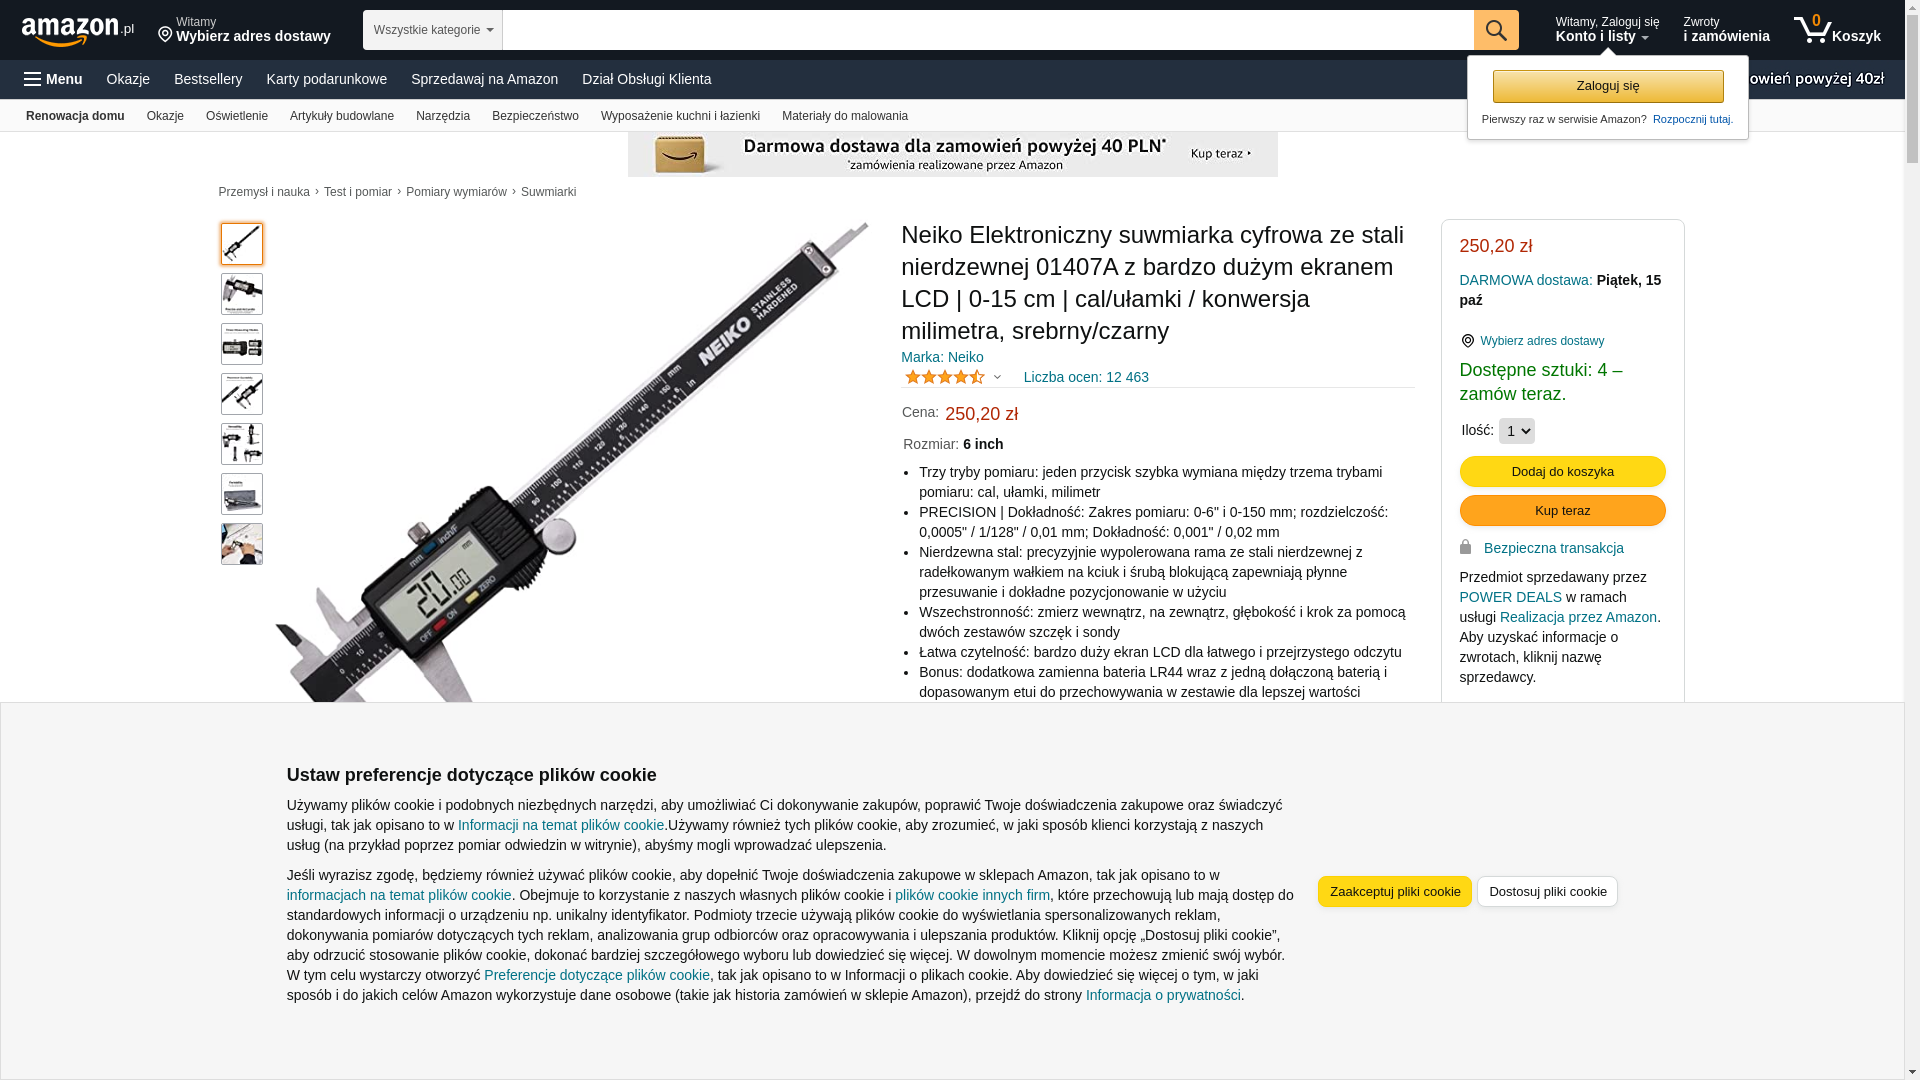This screenshot has height=1080, width=1920.
Task: Open the Liczba ocen: 12 463 link
Action: pyautogui.click(x=1086, y=377)
